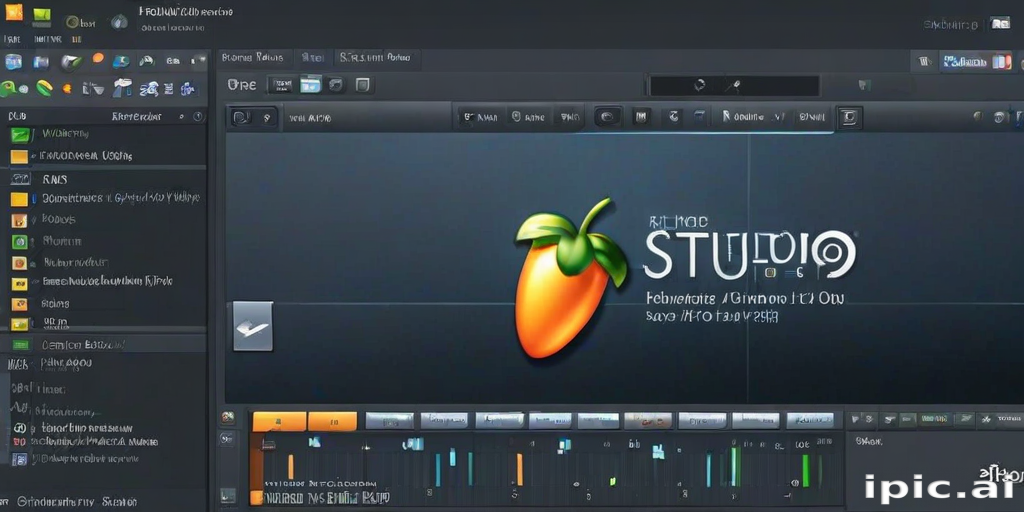Click the multicolored icon in the top-right tab strip
The height and width of the screenshot is (512, 1024).
(x=1002, y=62)
